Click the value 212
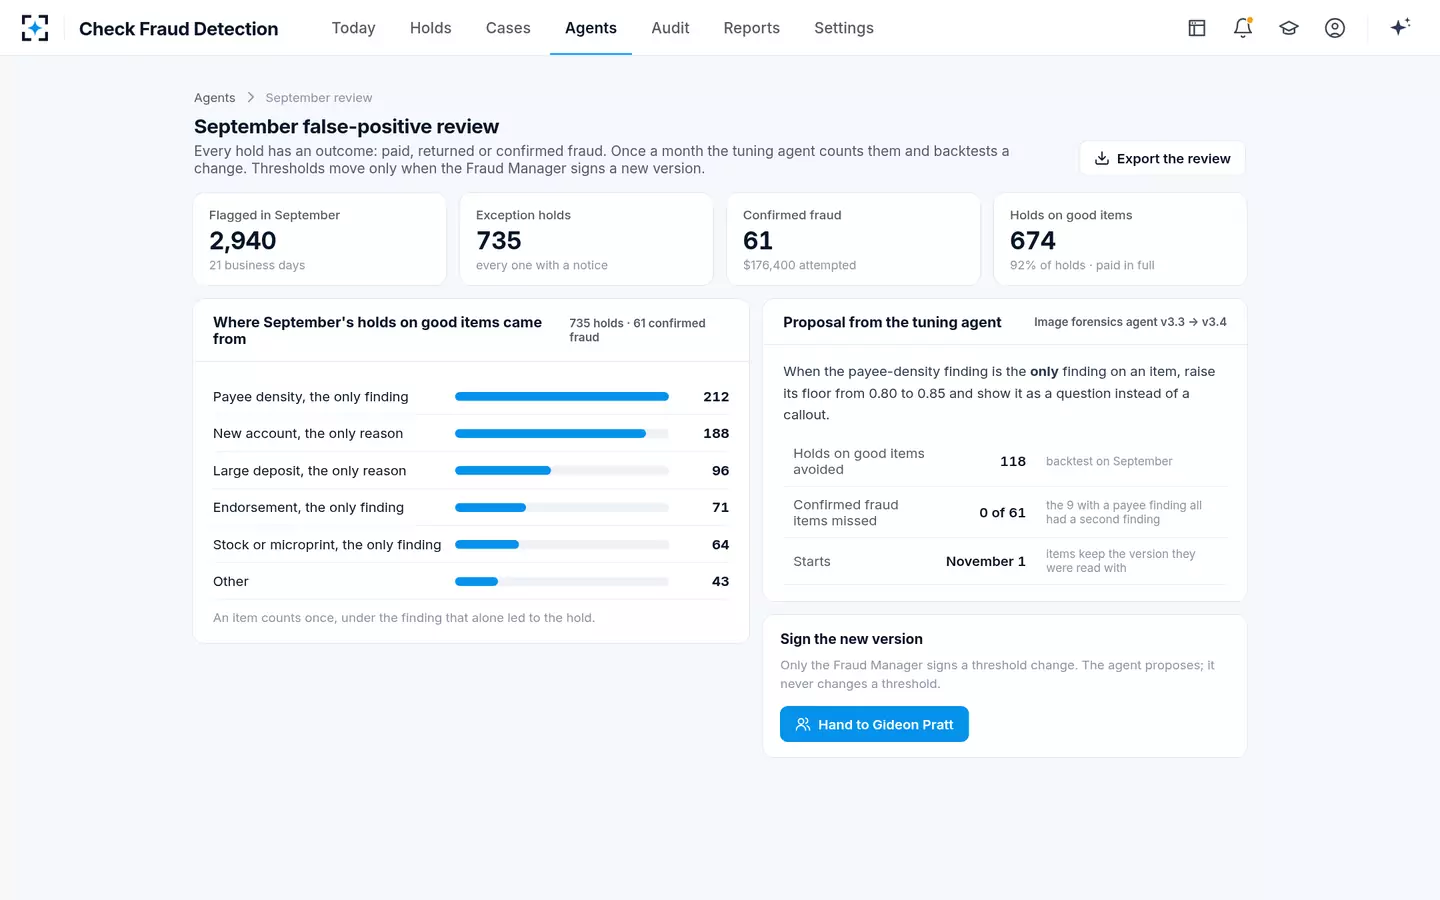Screen dimensions: 1440x900 point(716,396)
